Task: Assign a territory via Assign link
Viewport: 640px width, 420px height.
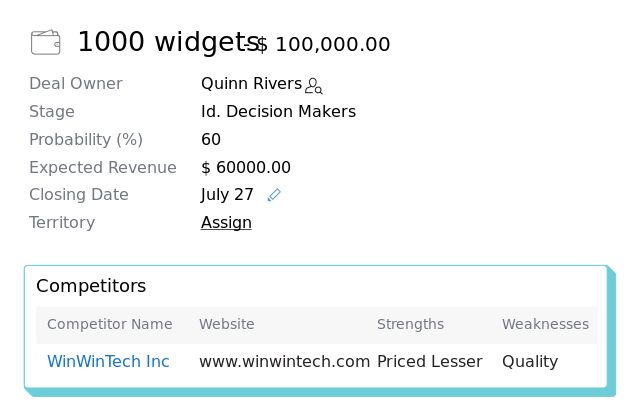Action: pyautogui.click(x=226, y=222)
